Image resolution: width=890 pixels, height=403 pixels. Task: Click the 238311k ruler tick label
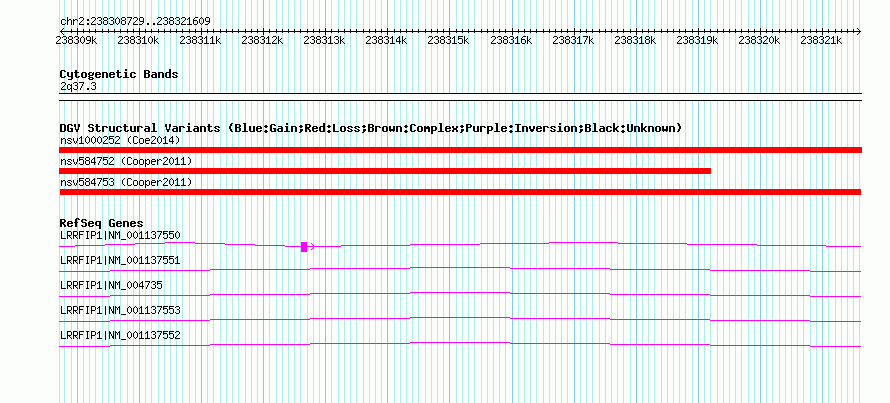click(x=200, y=41)
